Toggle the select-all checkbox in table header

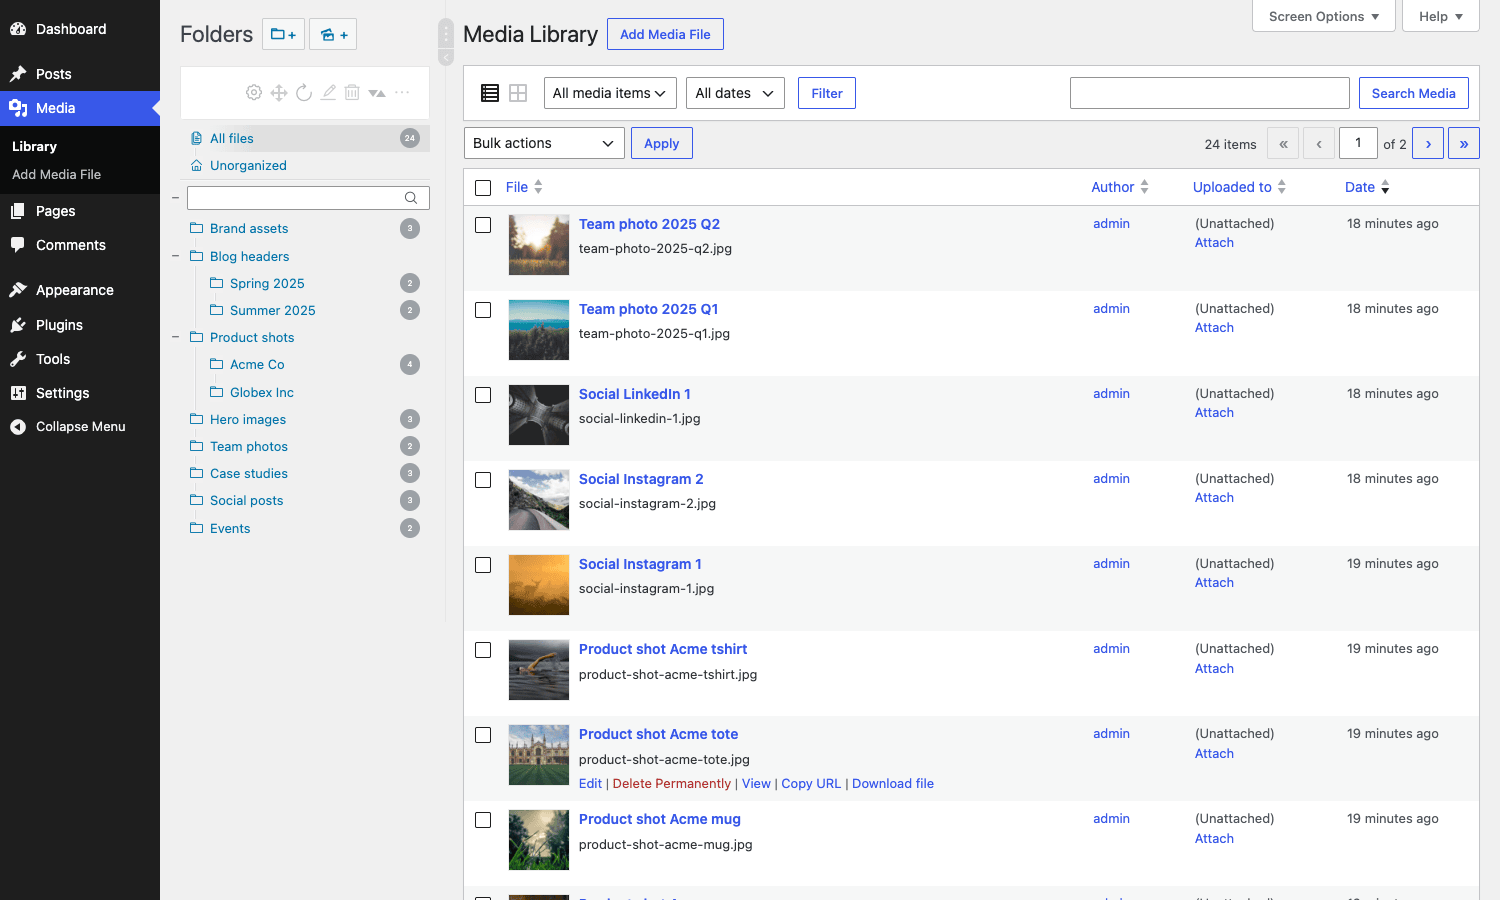click(483, 188)
